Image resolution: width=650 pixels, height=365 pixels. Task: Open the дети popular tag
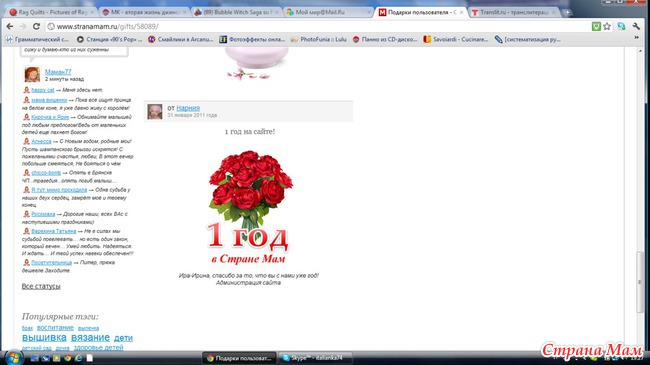click(x=123, y=338)
